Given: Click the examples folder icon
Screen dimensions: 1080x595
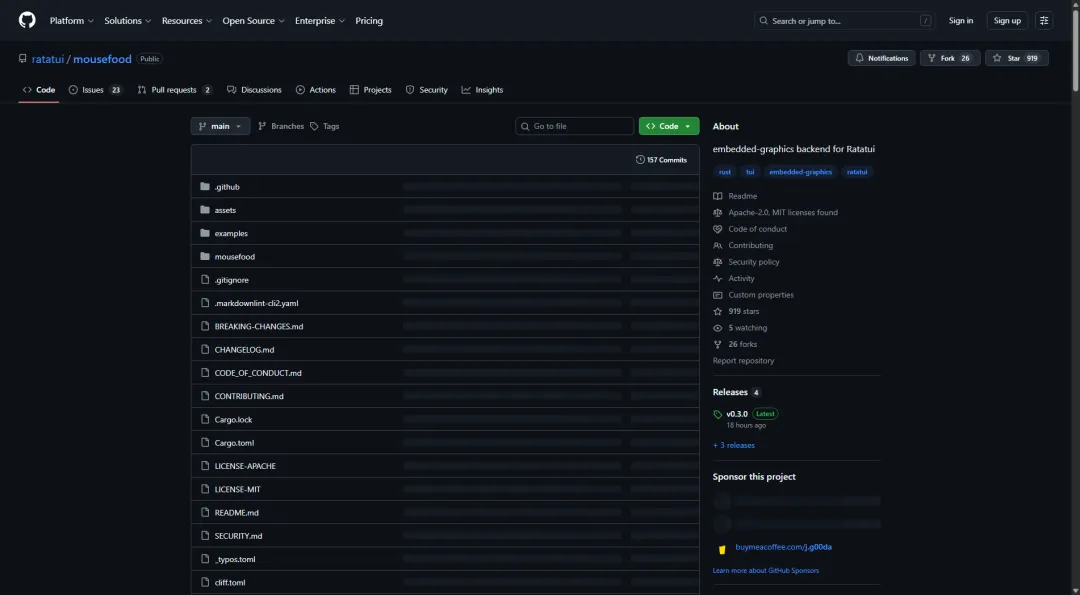Looking at the screenshot, I should 205,233.
